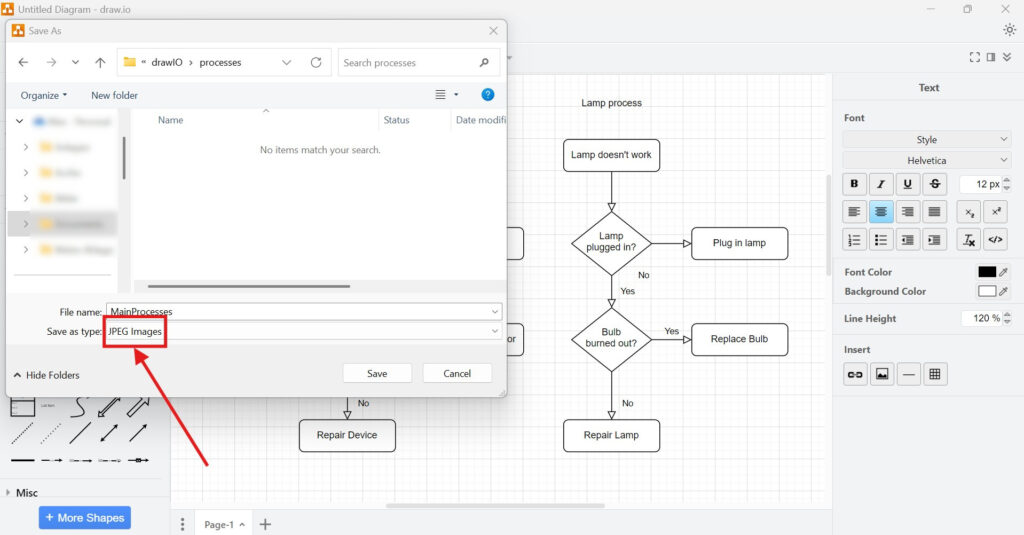Viewport: 1024px width, 535px height.
Task: Open the Organize menu
Action: point(44,95)
